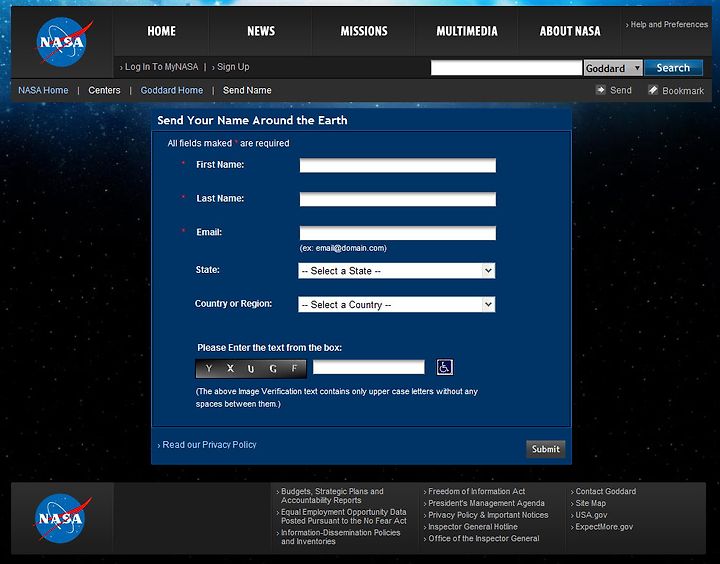
Task: Click the captcha text entry field
Action: (369, 367)
